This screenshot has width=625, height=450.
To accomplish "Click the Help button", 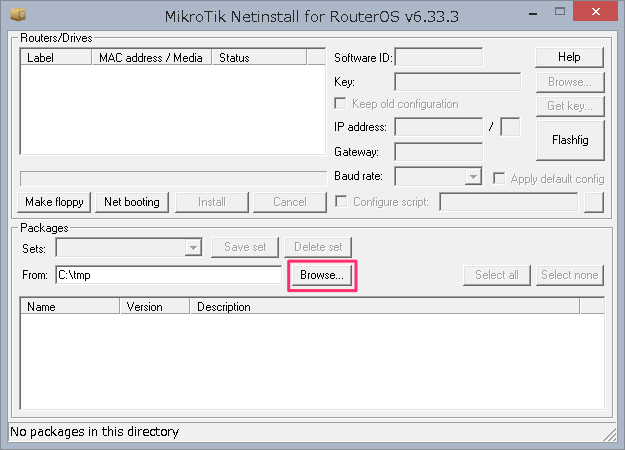I will point(569,57).
